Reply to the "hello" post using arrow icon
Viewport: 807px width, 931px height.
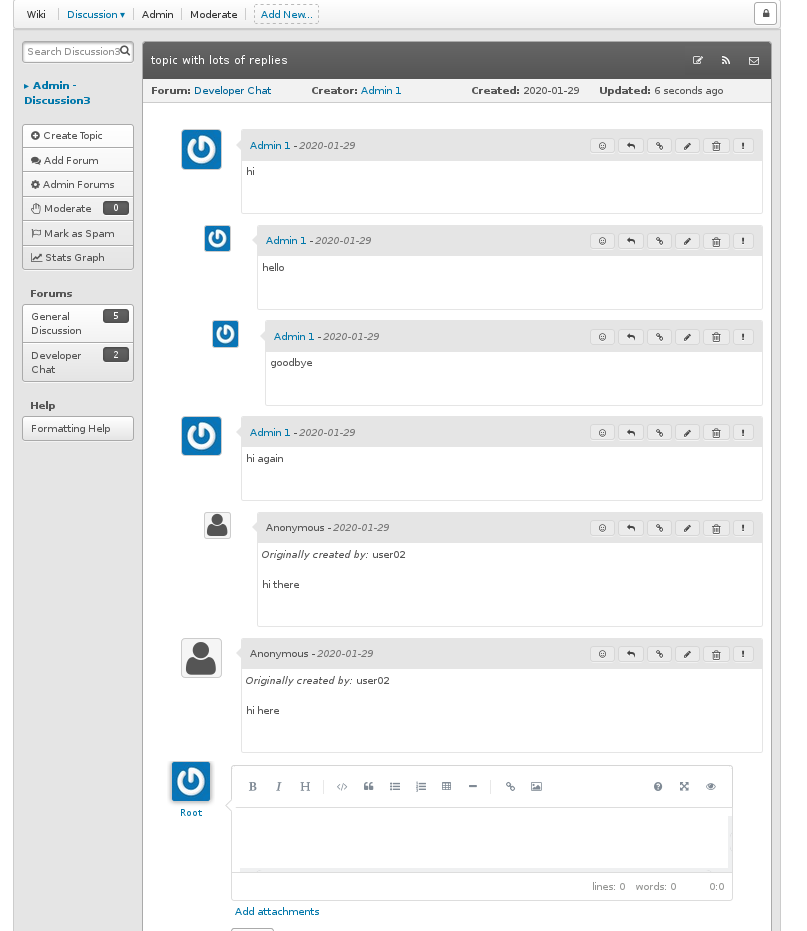coord(630,241)
